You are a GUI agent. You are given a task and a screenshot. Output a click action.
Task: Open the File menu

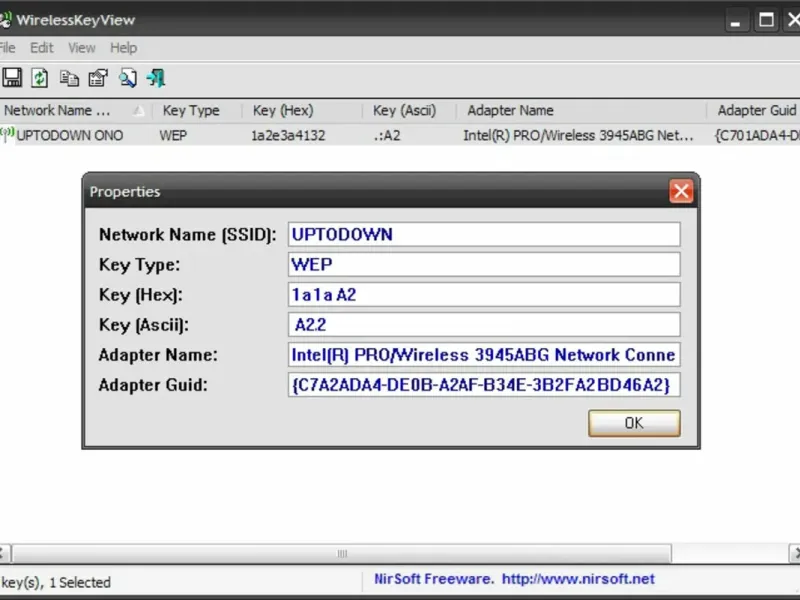pyautogui.click(x=7, y=48)
